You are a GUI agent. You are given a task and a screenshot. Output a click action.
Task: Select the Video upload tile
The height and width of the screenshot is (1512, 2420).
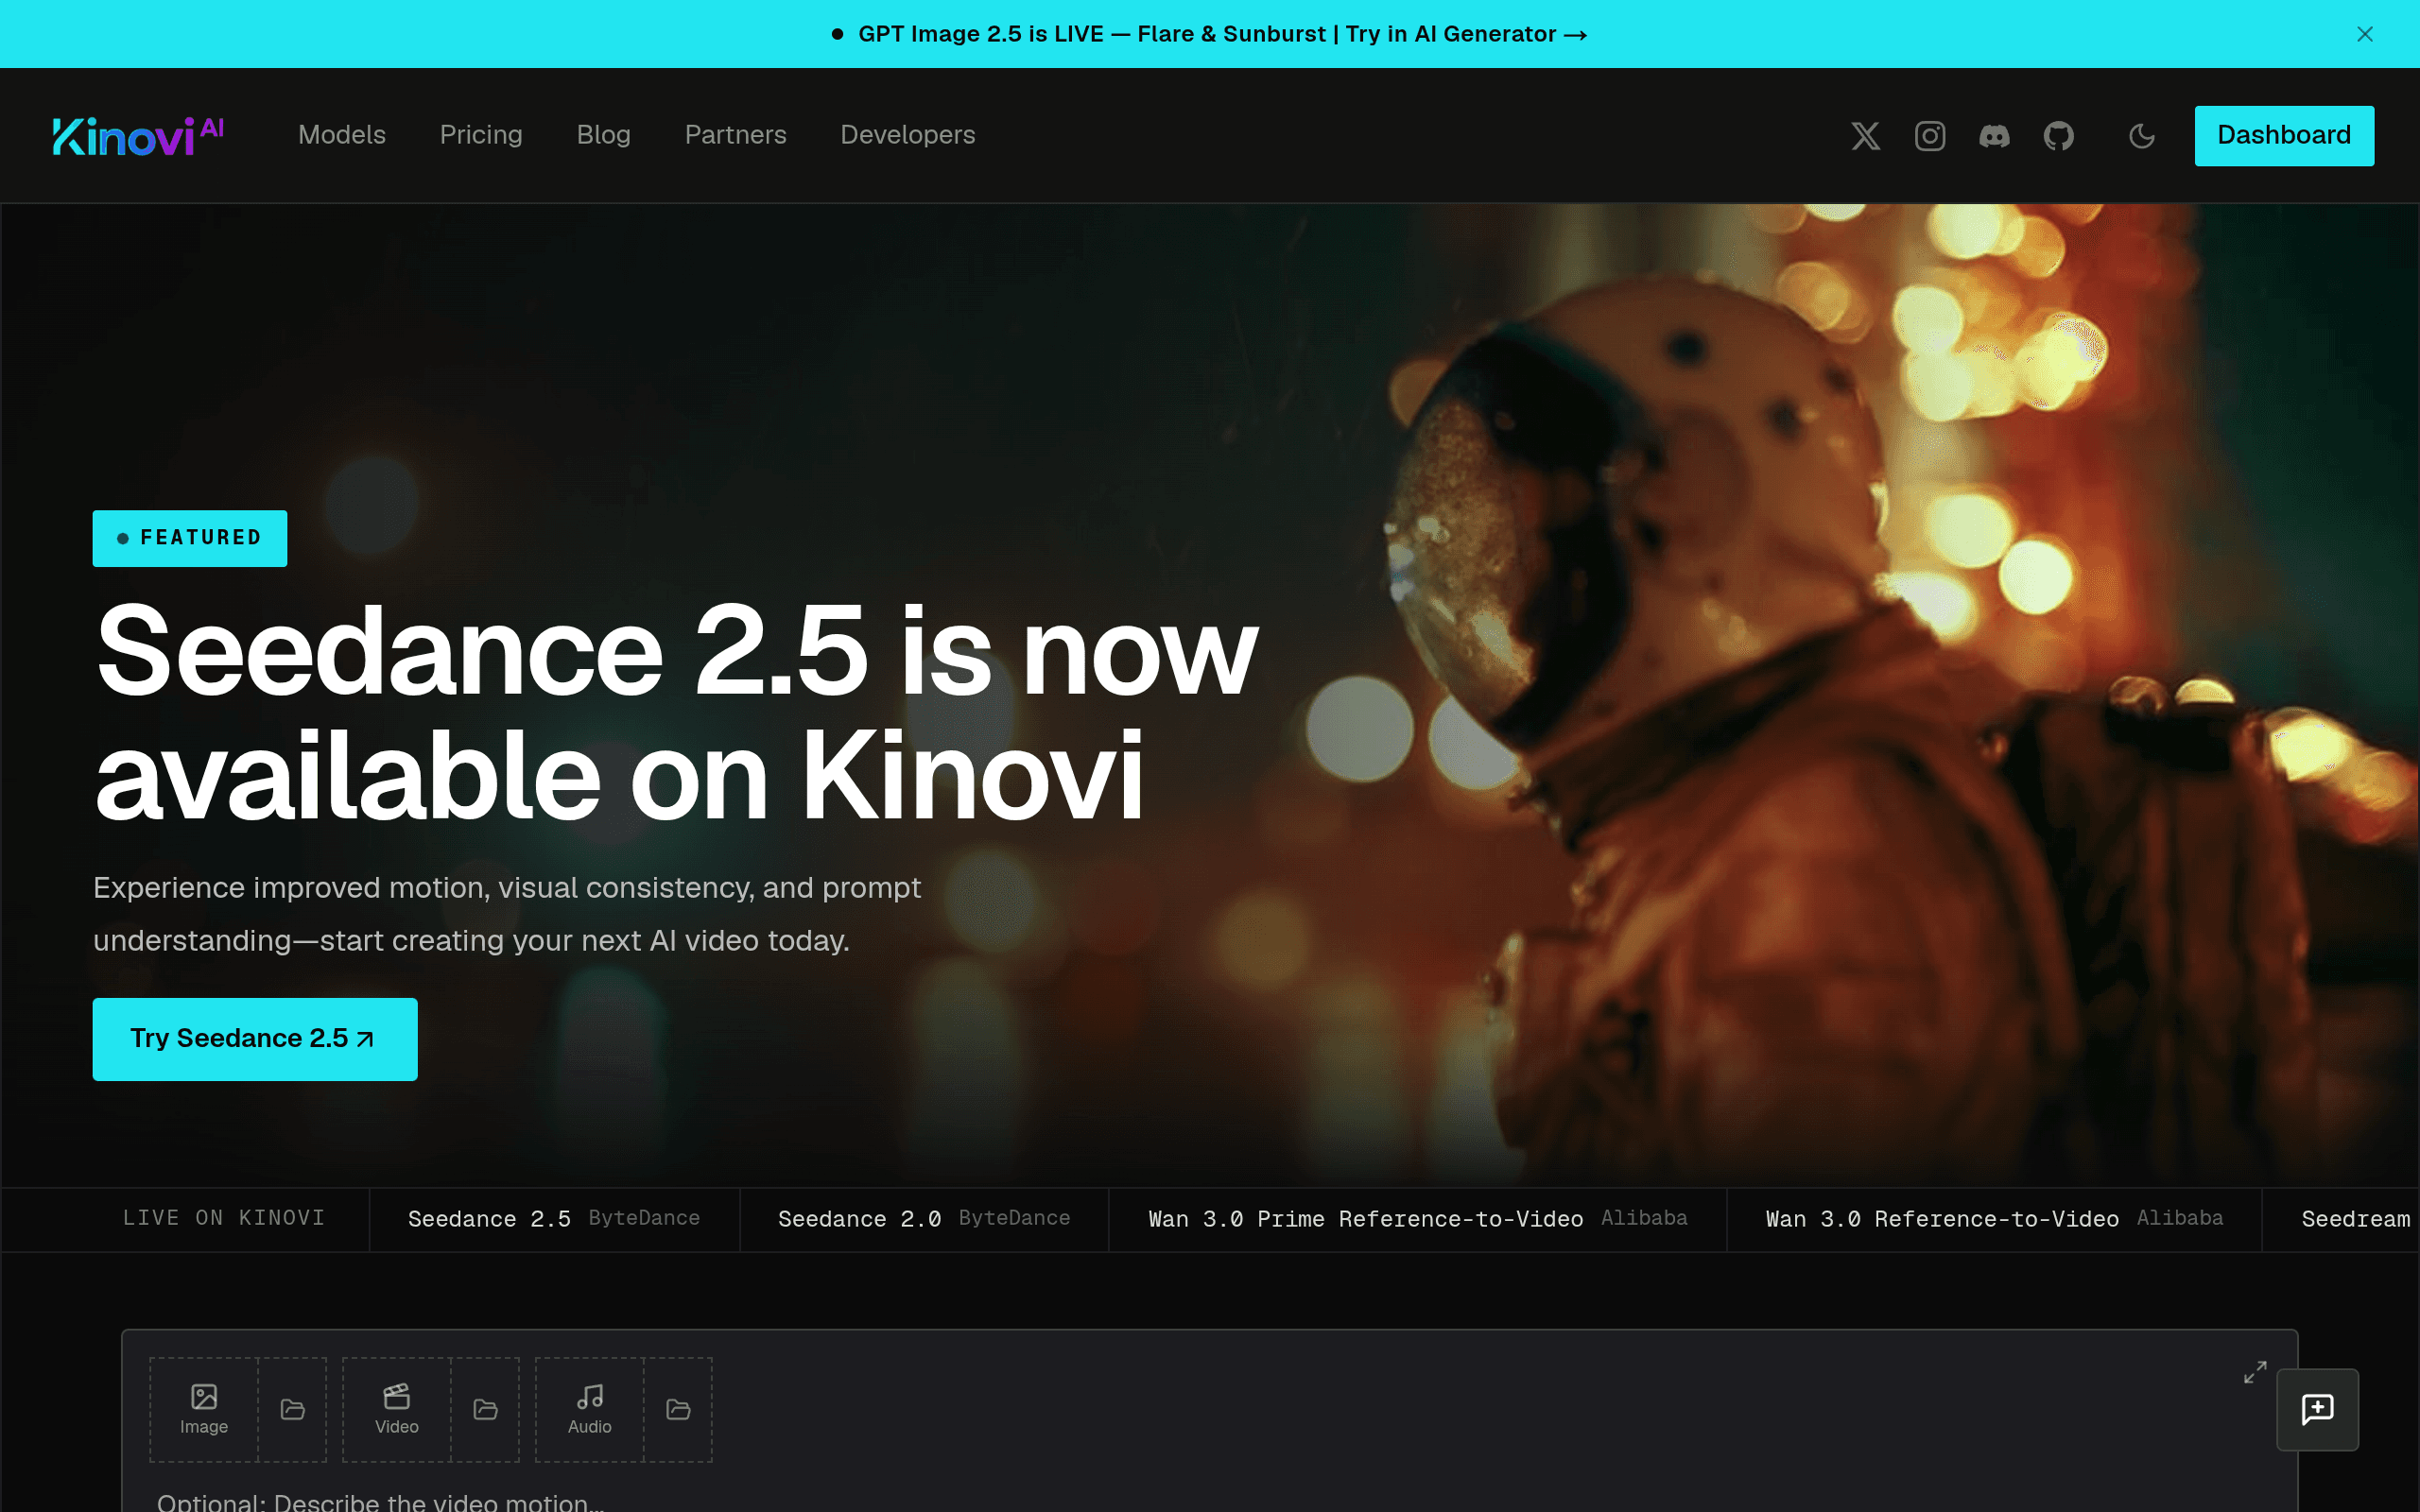tap(397, 1409)
